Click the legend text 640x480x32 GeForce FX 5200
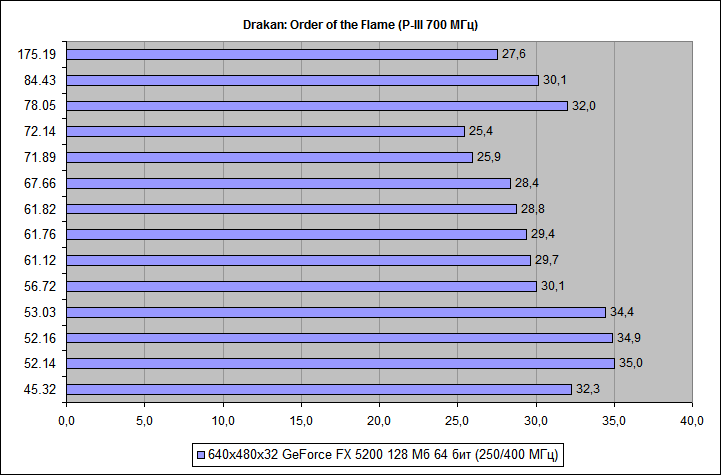This screenshot has height=475, width=721. tap(383, 455)
